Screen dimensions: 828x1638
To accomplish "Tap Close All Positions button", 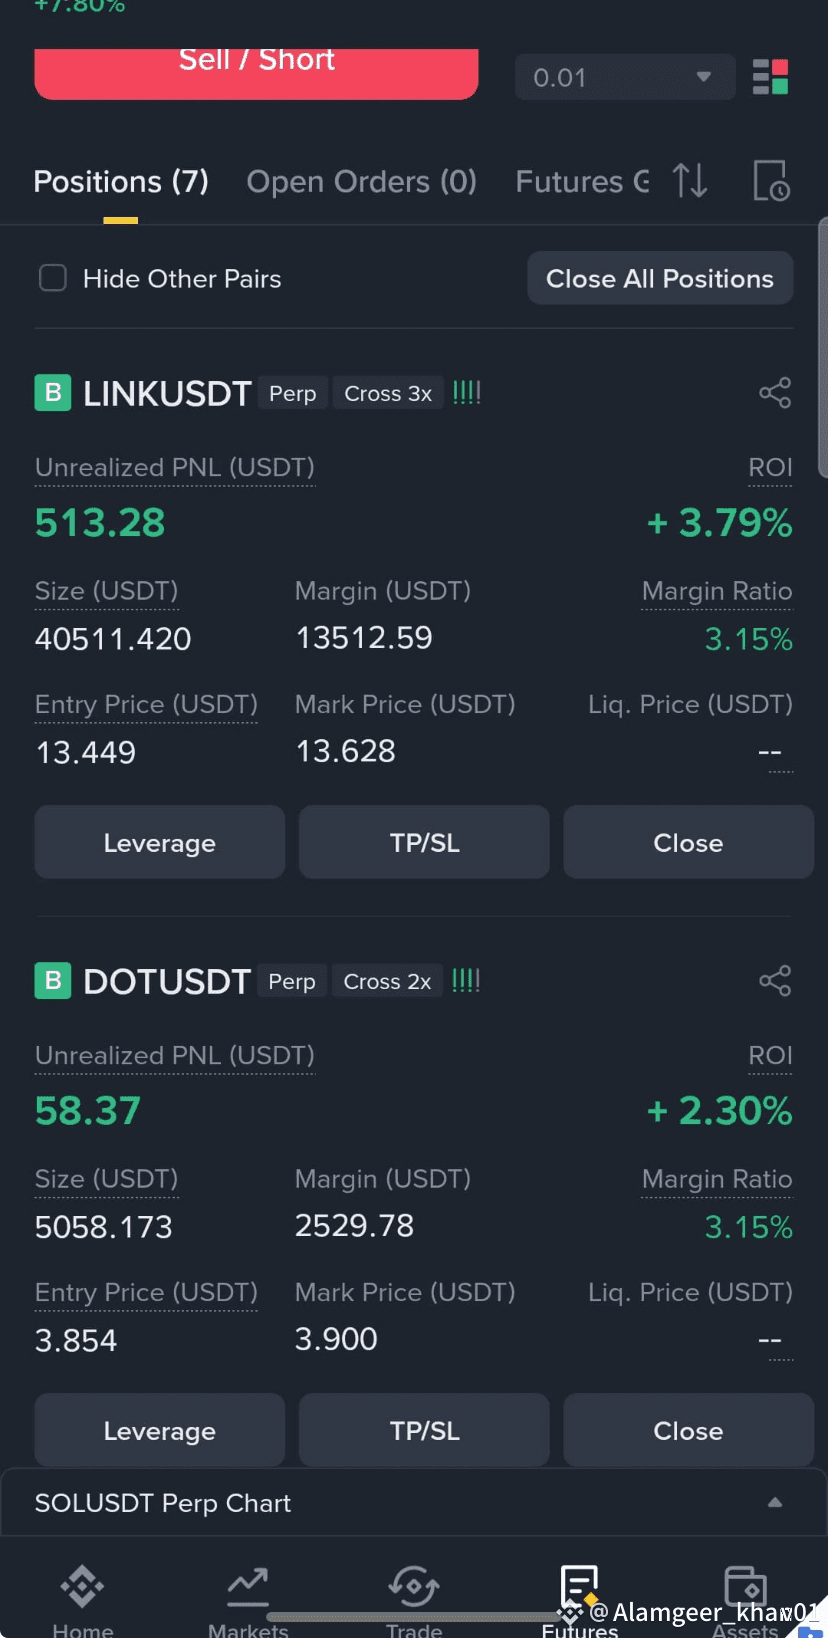I will (x=660, y=278).
